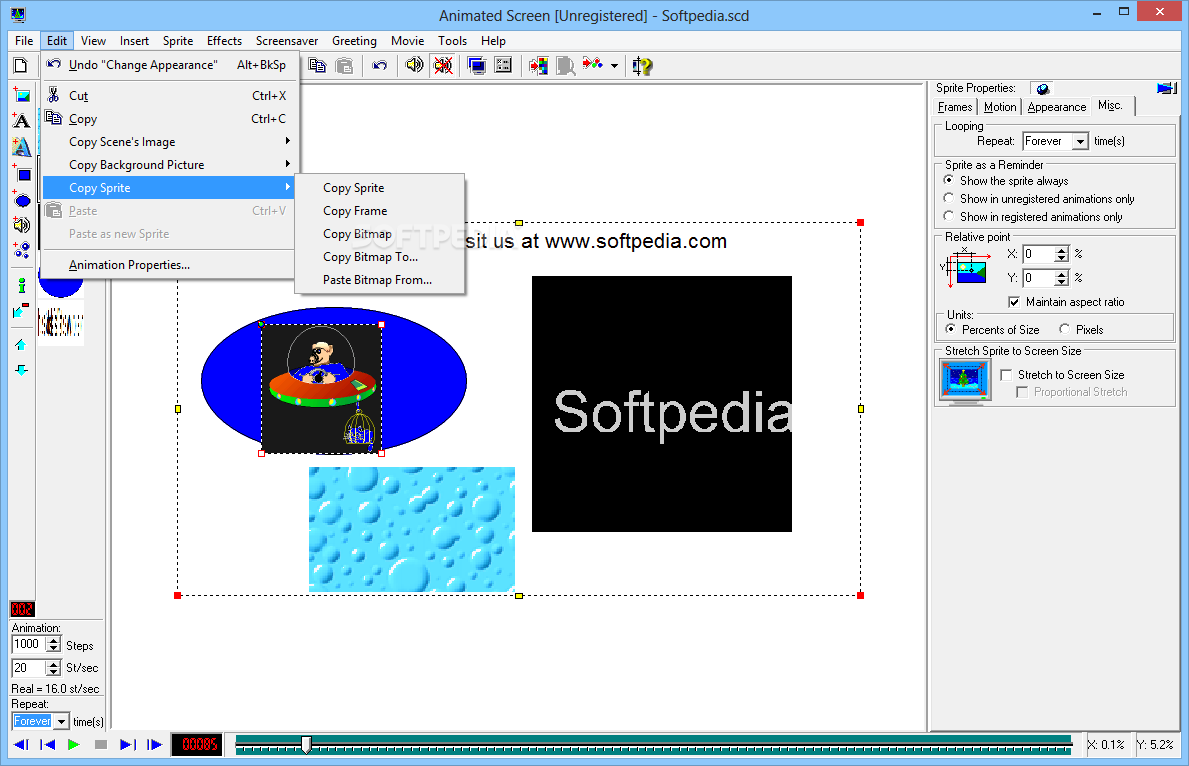Move sprite down with cyan down arrow
This screenshot has height=766, width=1189.
[x=21, y=370]
